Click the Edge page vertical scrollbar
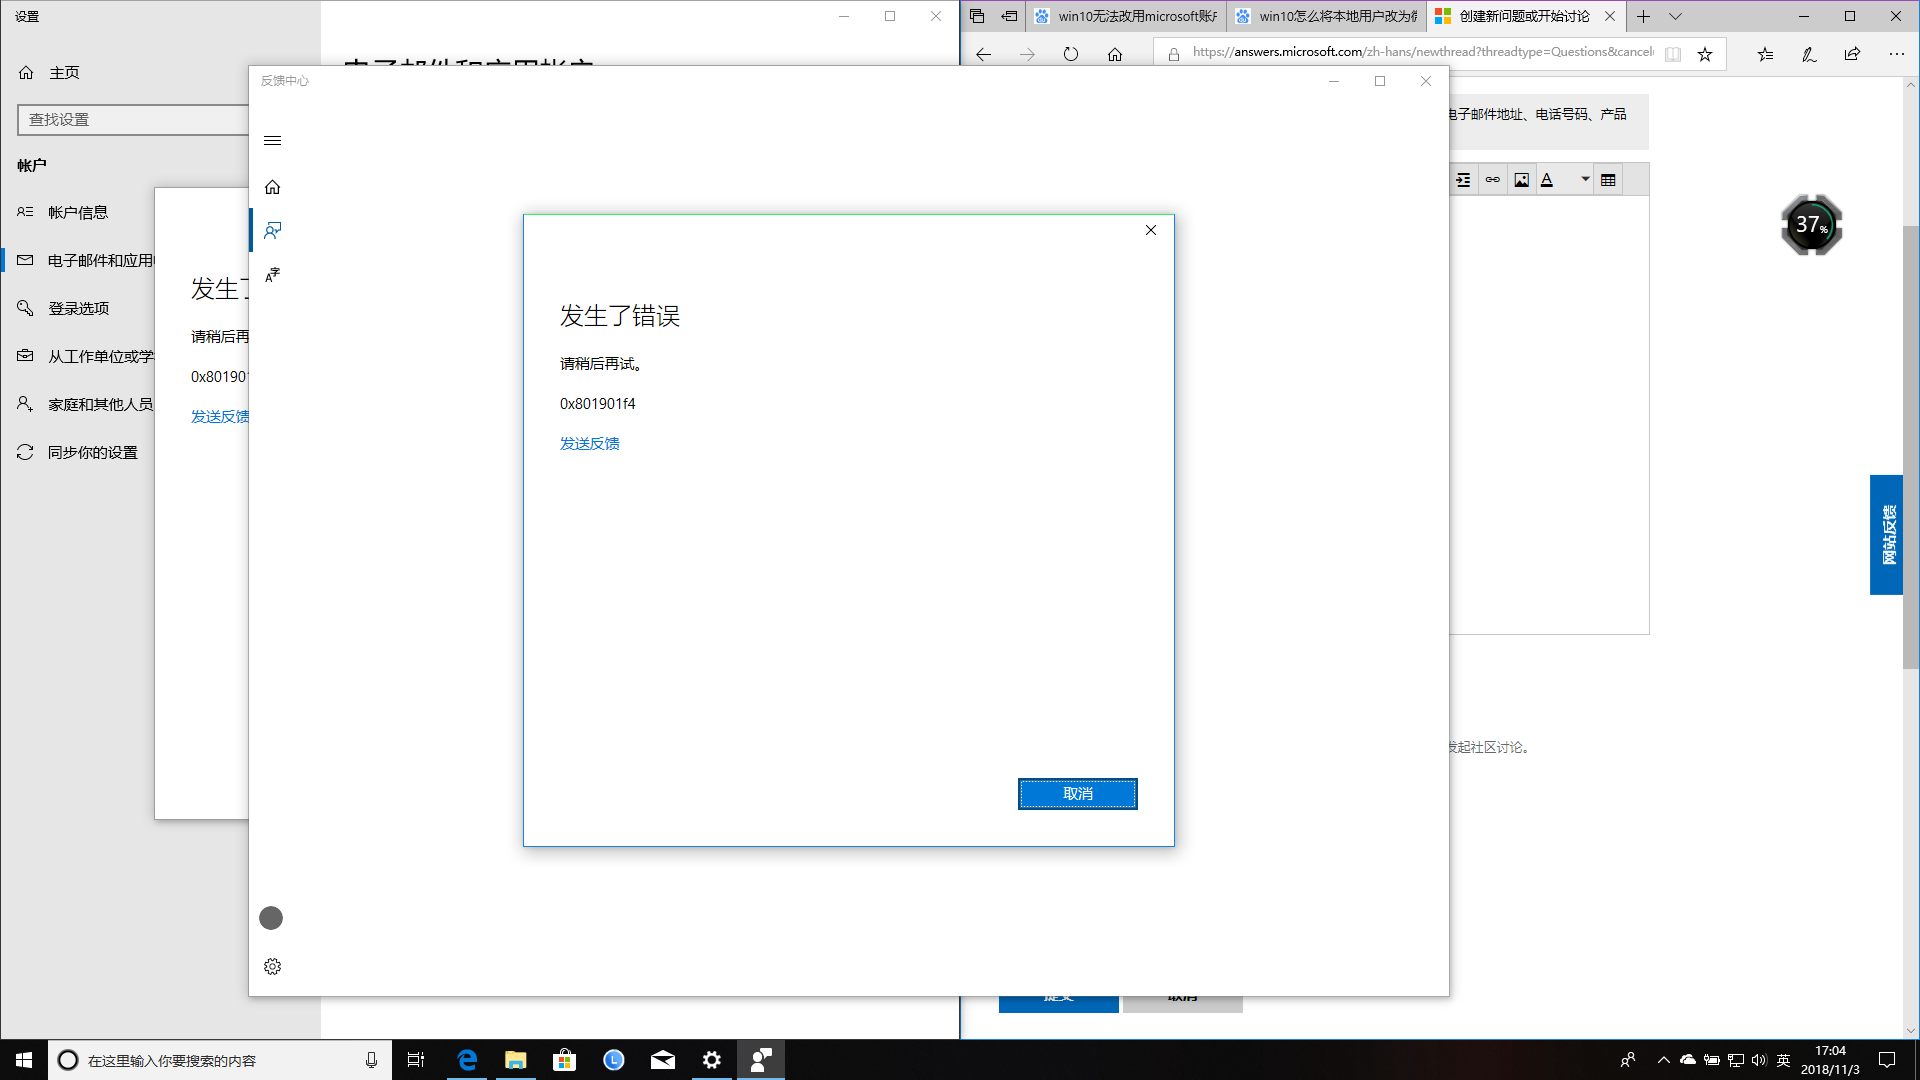The height and width of the screenshot is (1080, 1920). click(1911, 446)
